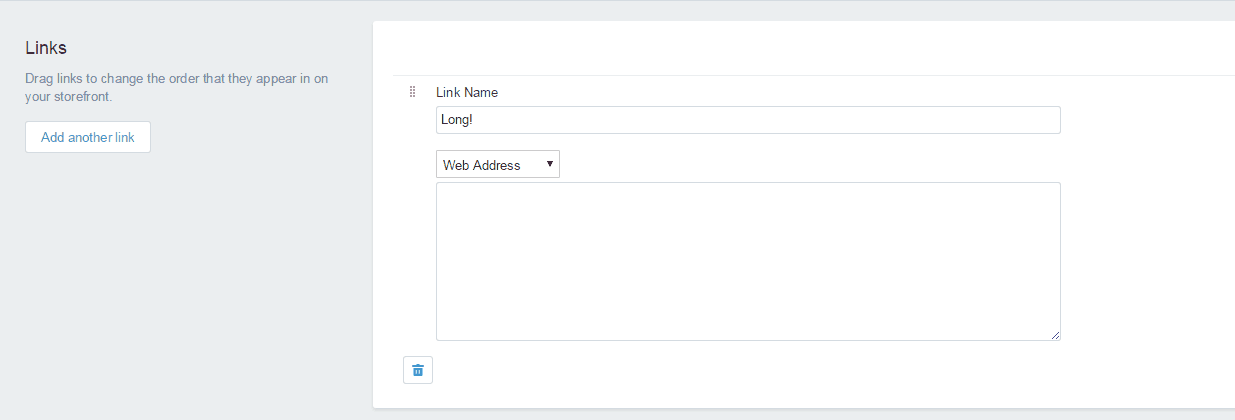Screen dimensions: 1235x420
Task: Place cursor on the "Long!" text
Action: tap(457, 120)
